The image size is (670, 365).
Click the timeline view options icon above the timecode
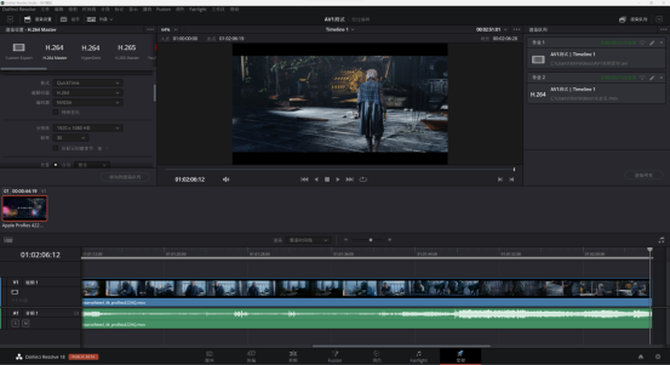(x=8, y=240)
